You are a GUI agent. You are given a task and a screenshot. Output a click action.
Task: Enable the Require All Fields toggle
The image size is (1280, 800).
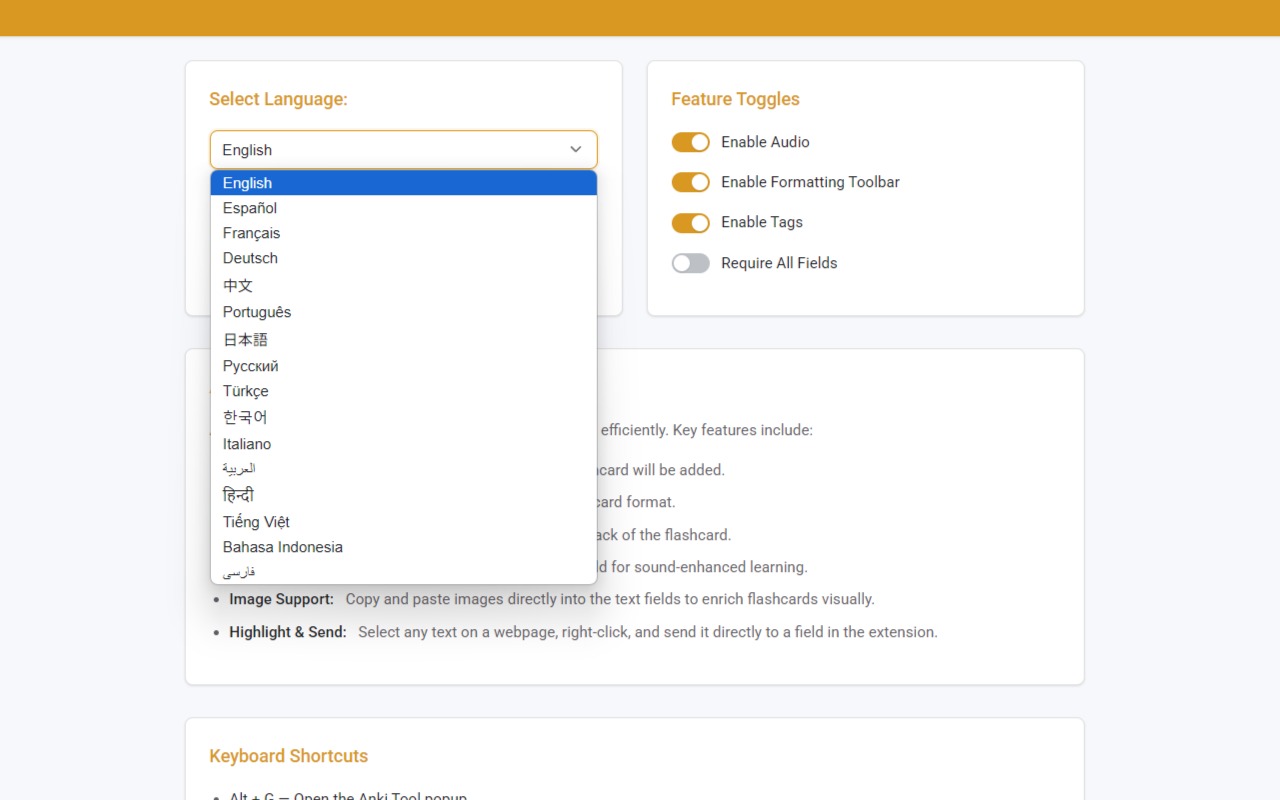click(690, 263)
